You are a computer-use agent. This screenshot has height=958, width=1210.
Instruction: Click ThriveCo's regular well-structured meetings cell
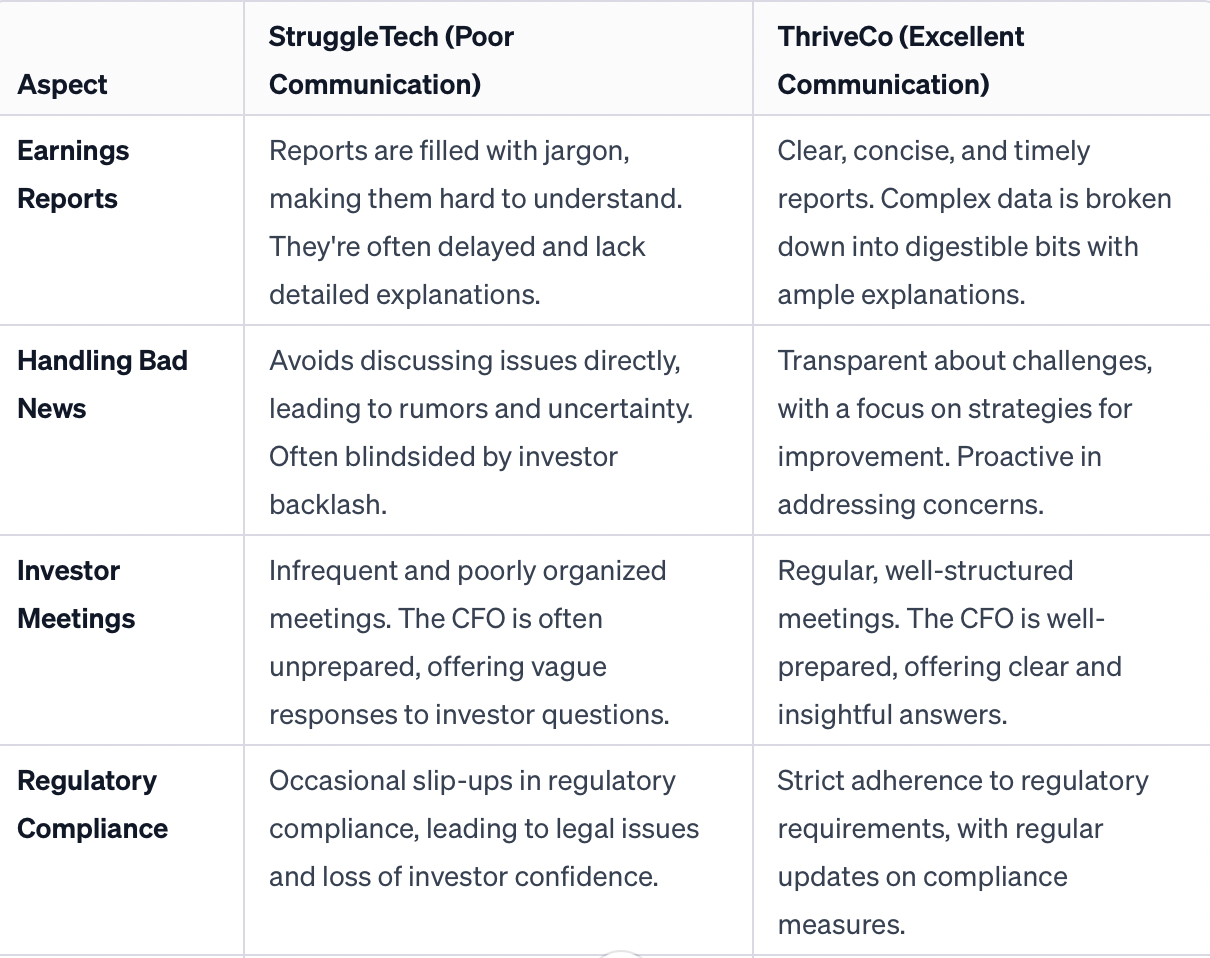948,642
